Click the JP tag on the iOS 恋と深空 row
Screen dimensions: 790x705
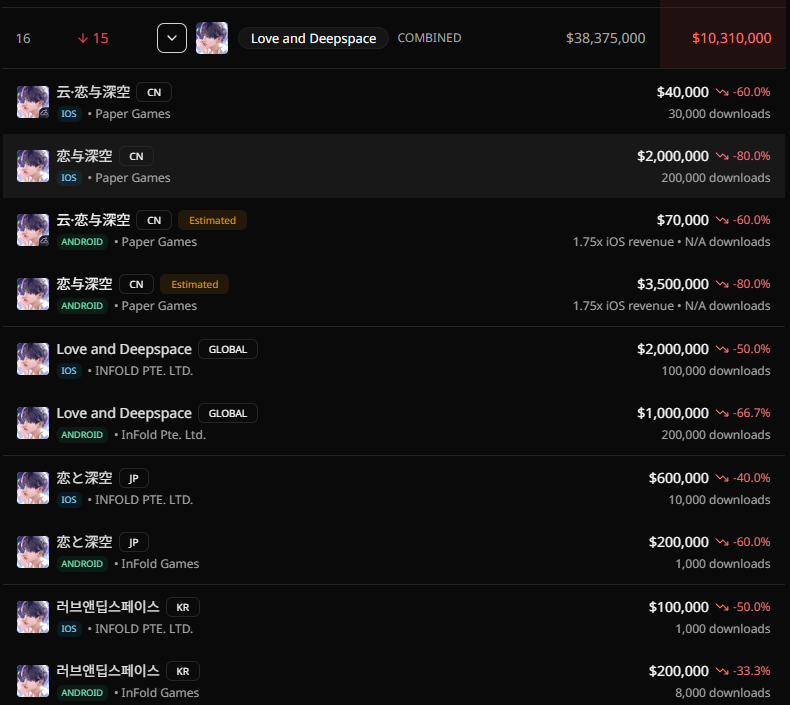click(x=134, y=478)
